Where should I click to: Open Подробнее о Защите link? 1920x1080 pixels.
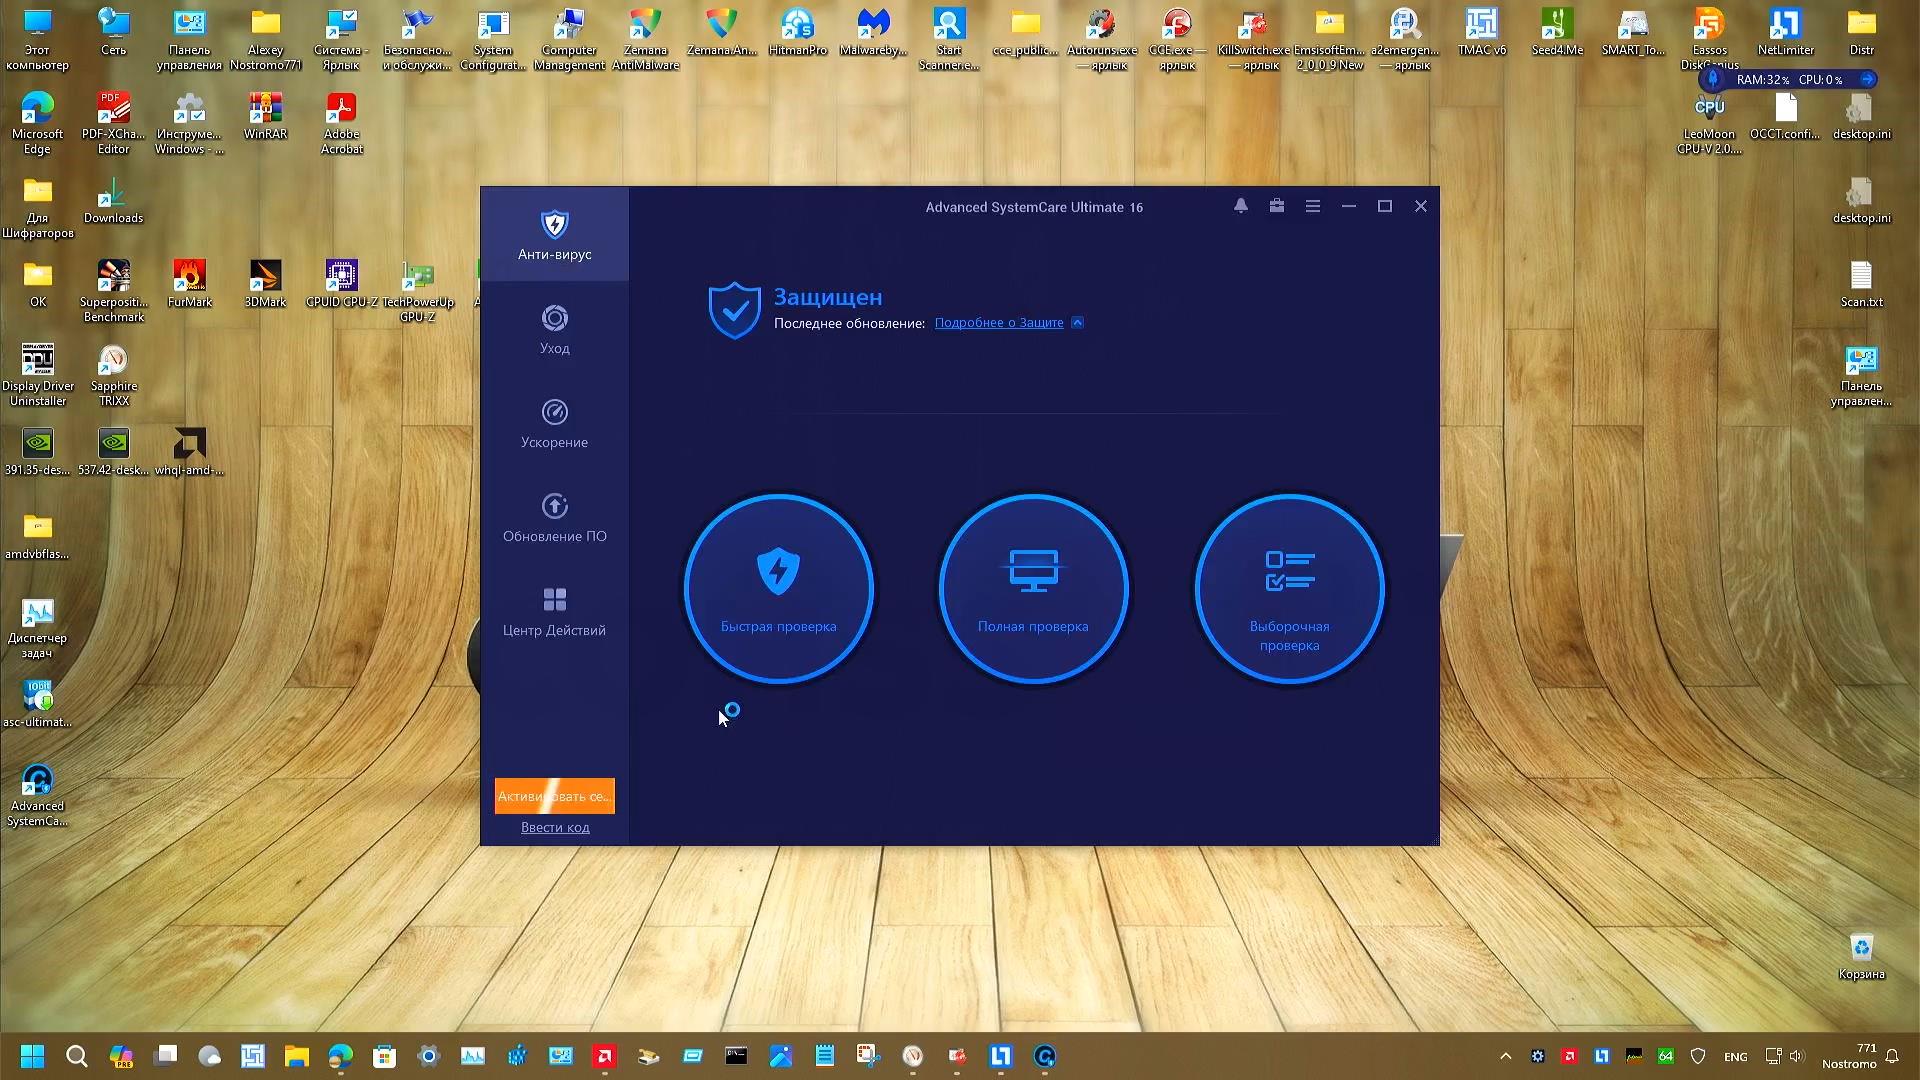click(998, 323)
